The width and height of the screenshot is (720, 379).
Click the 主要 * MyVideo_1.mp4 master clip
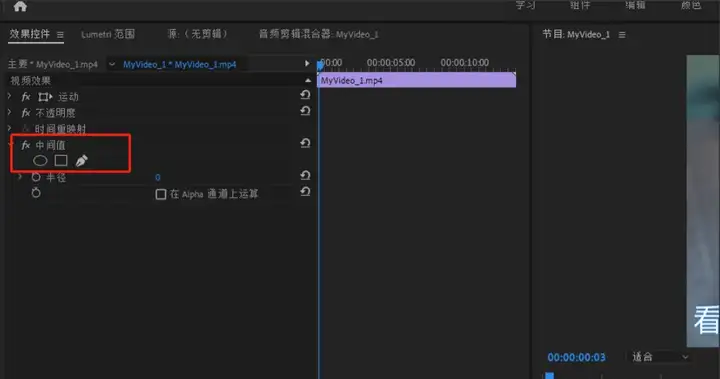pos(53,64)
